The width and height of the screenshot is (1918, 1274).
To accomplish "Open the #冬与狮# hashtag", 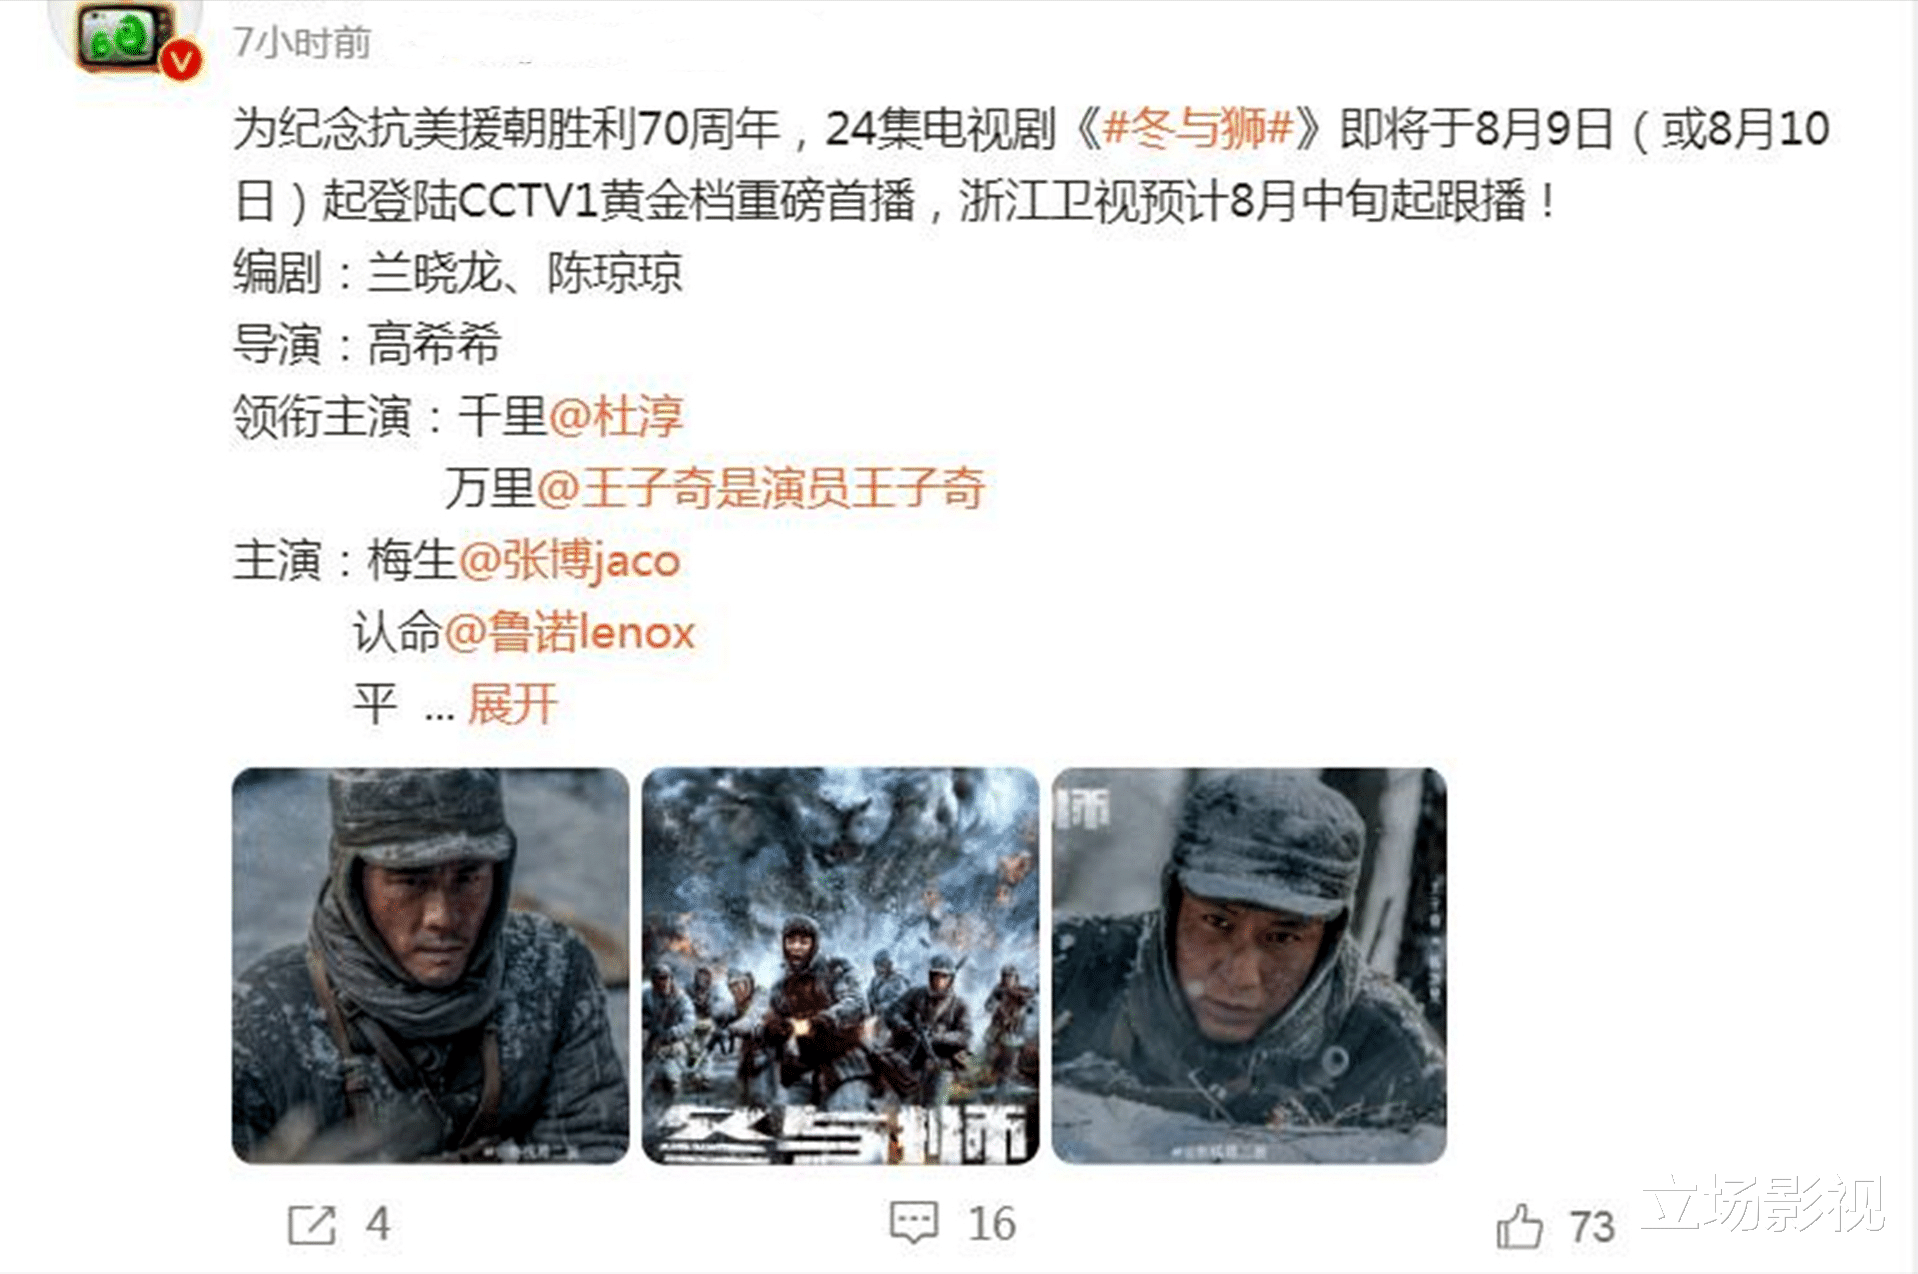I will 1198,129.
